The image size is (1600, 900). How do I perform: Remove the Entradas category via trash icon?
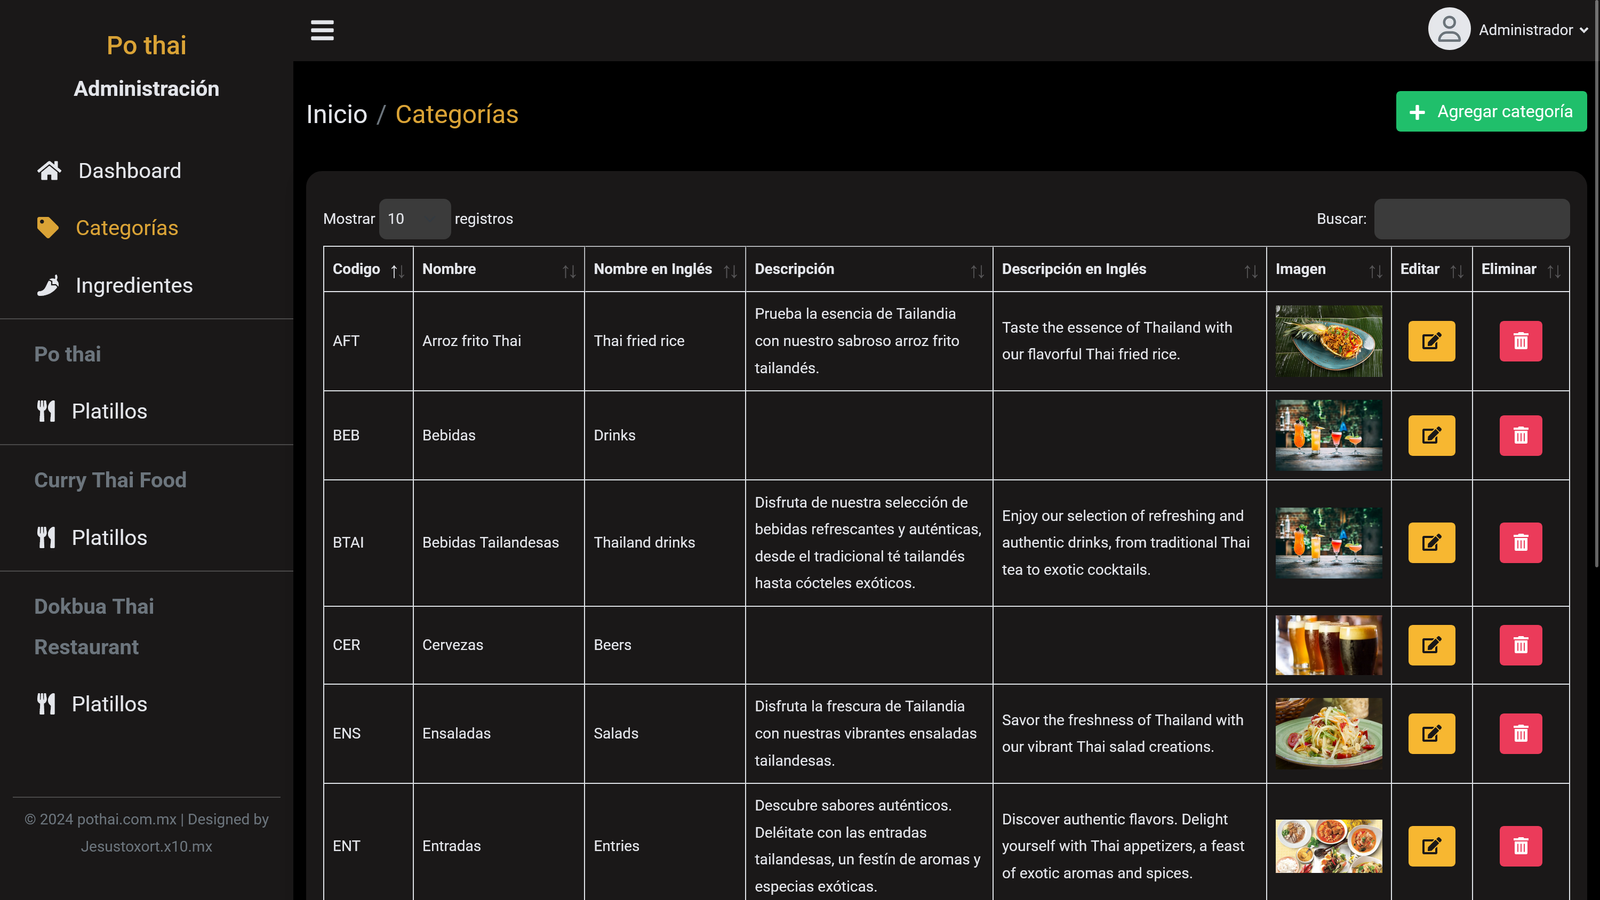[1520, 846]
